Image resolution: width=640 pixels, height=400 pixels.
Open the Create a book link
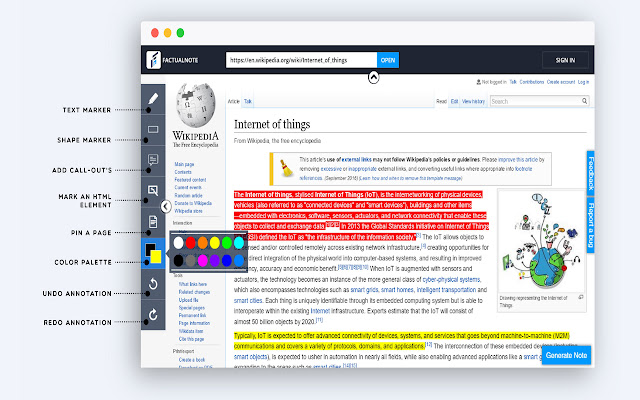[192, 360]
